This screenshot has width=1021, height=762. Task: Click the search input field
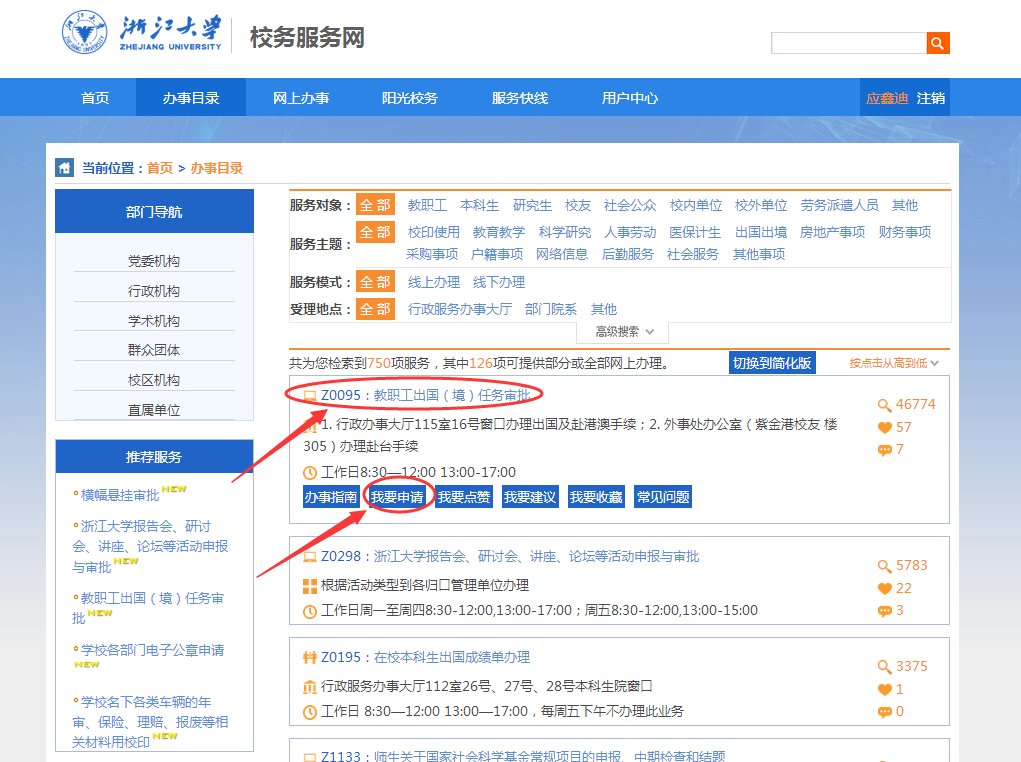[848, 43]
